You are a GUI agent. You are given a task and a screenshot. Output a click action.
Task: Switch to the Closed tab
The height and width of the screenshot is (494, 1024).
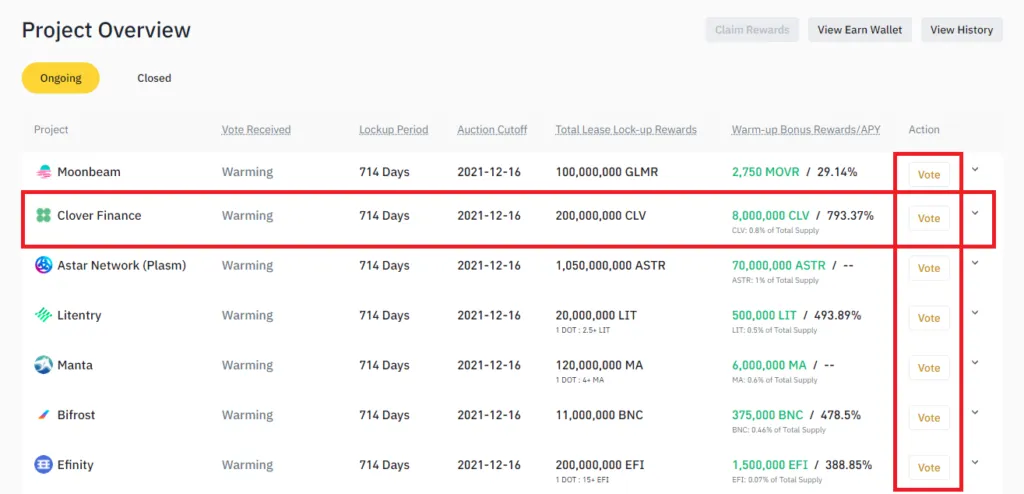(x=154, y=78)
